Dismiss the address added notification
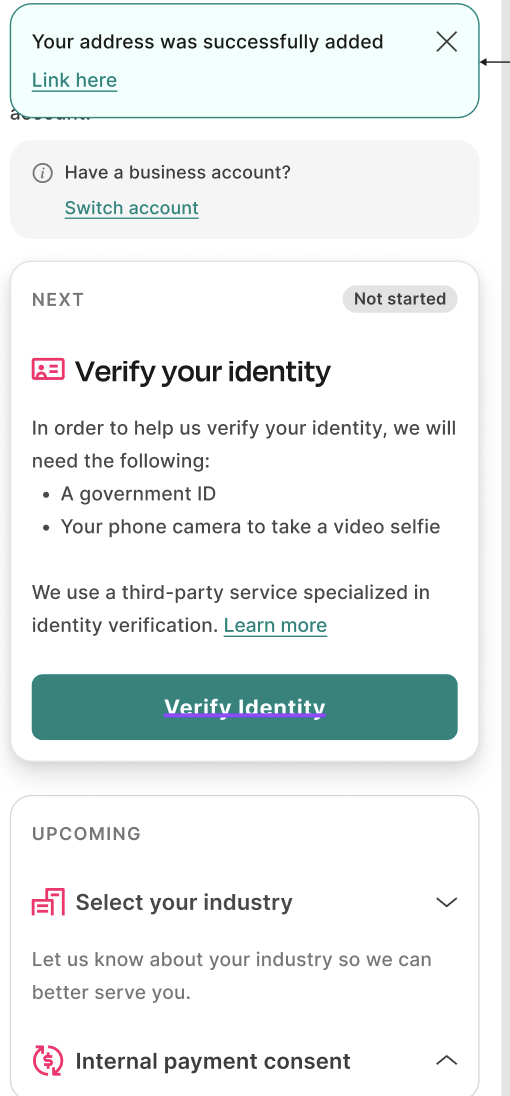This screenshot has height=1096, width=510. [446, 42]
